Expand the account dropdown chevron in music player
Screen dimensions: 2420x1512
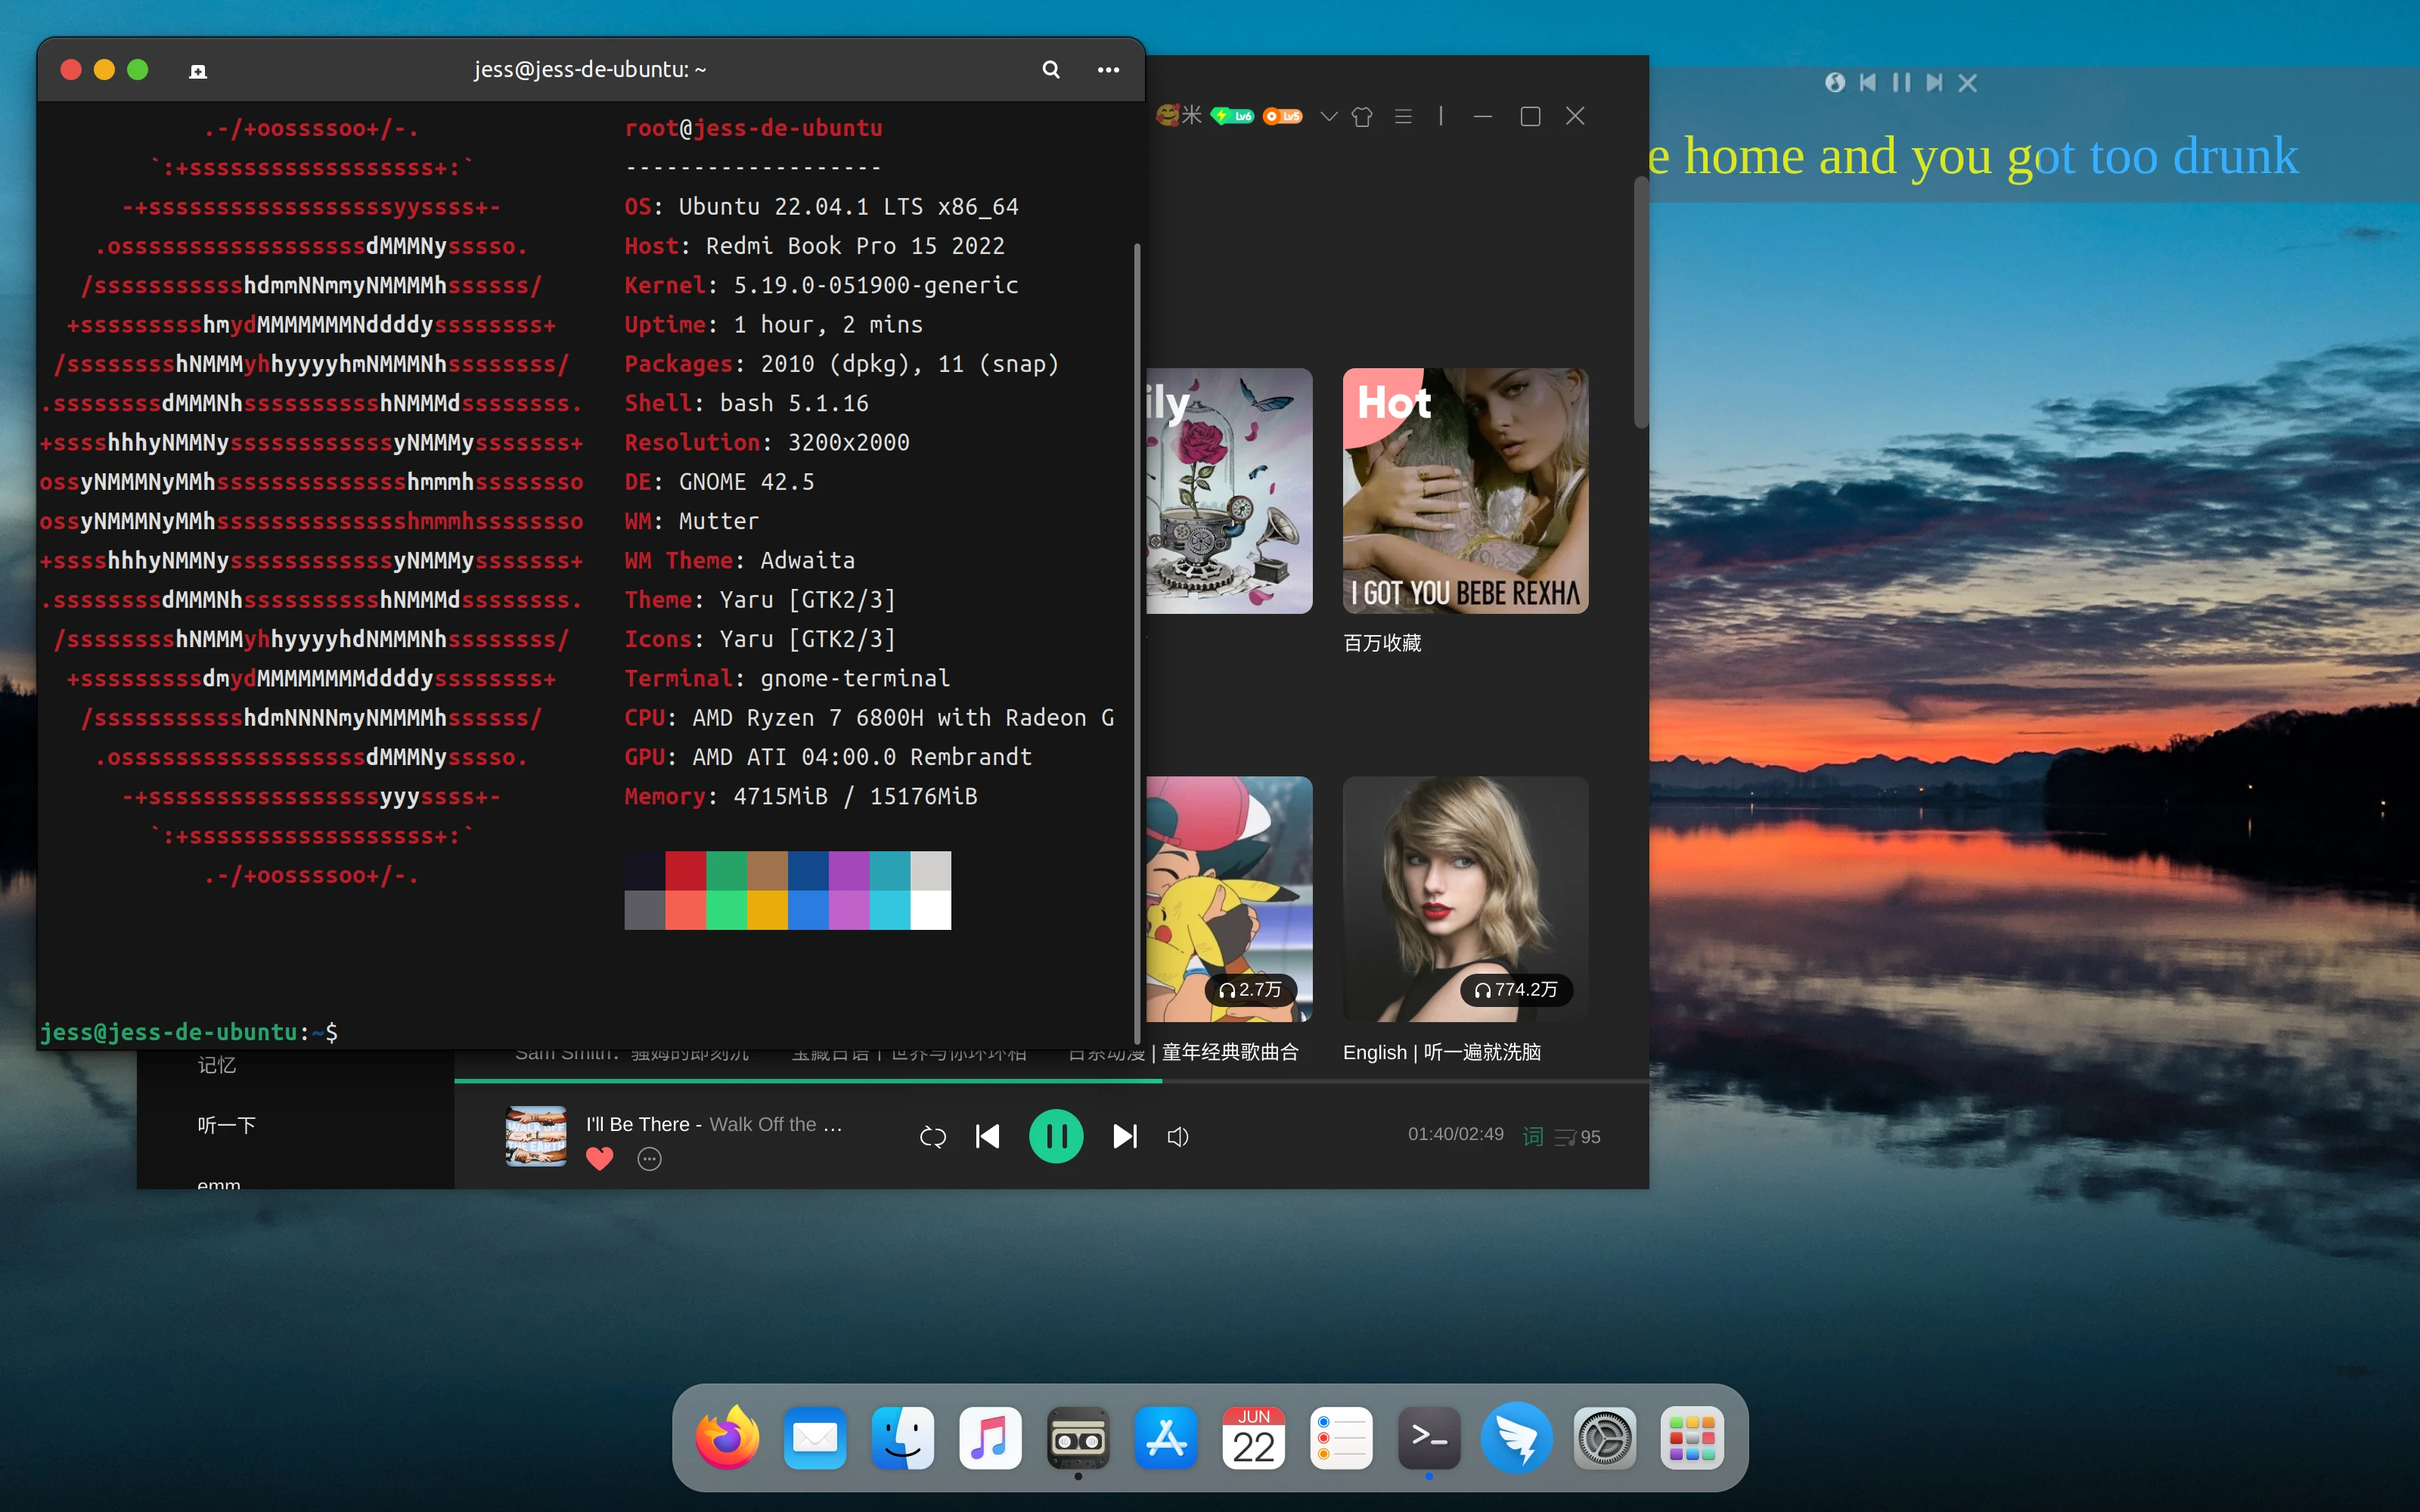pyautogui.click(x=1328, y=116)
